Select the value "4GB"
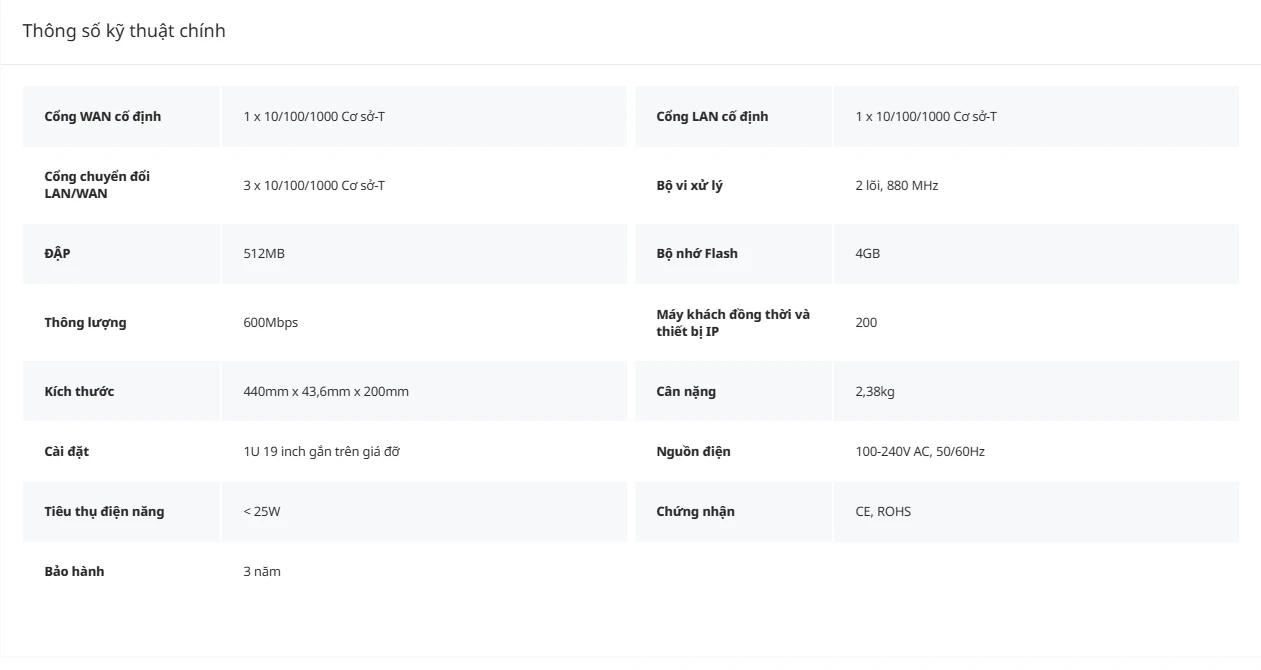The image size is (1261, 670). click(868, 253)
